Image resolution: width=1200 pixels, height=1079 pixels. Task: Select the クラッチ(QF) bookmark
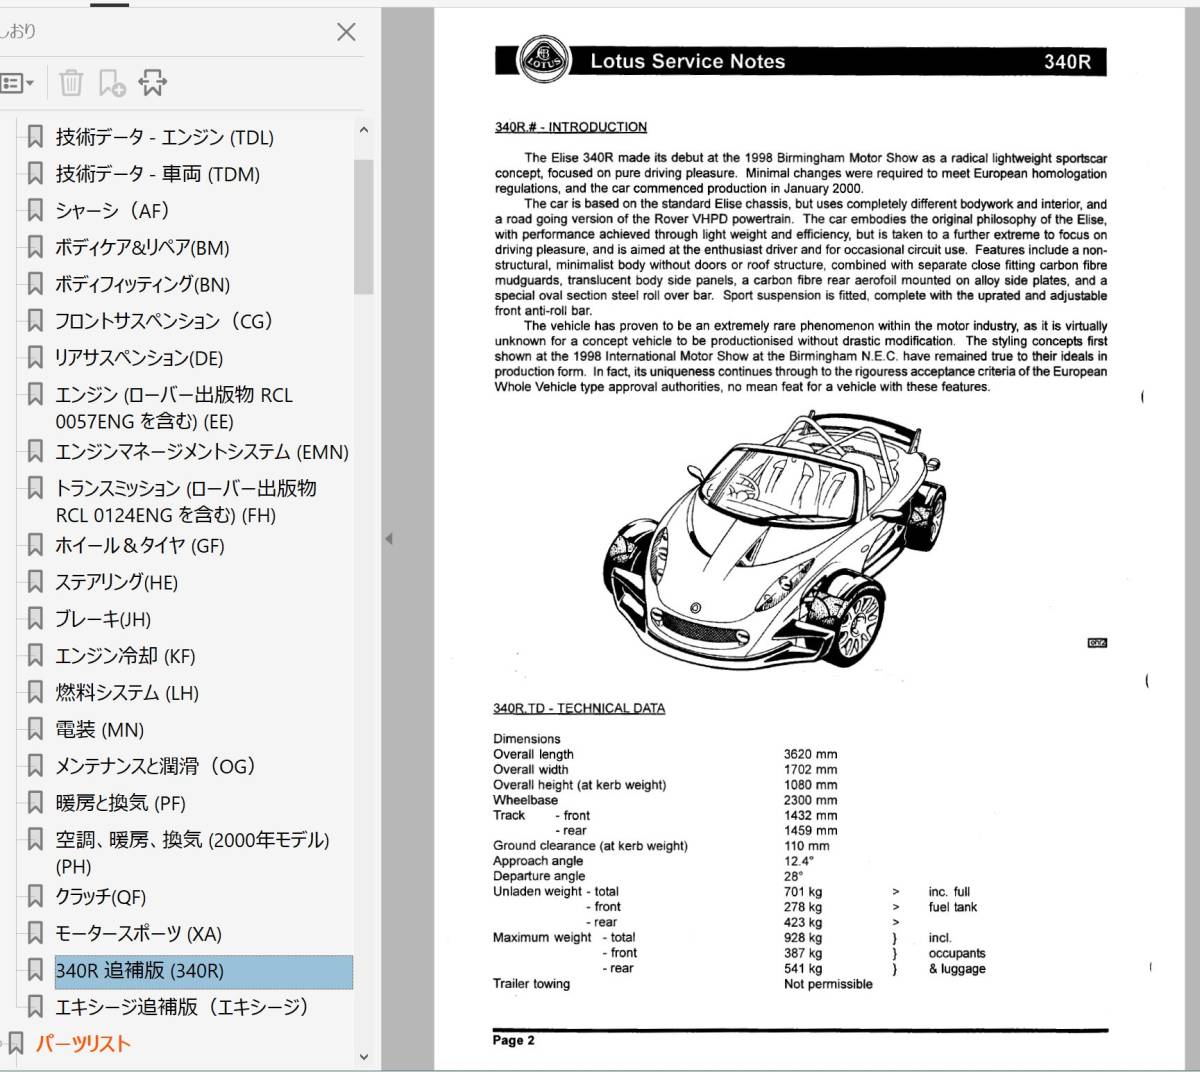100,897
